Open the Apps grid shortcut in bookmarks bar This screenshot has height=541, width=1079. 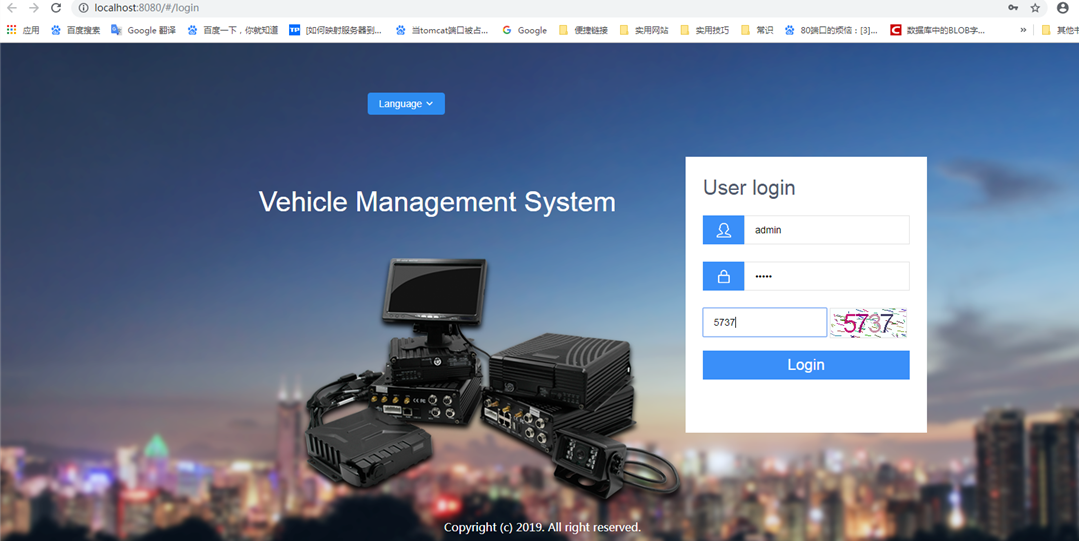click(23, 30)
